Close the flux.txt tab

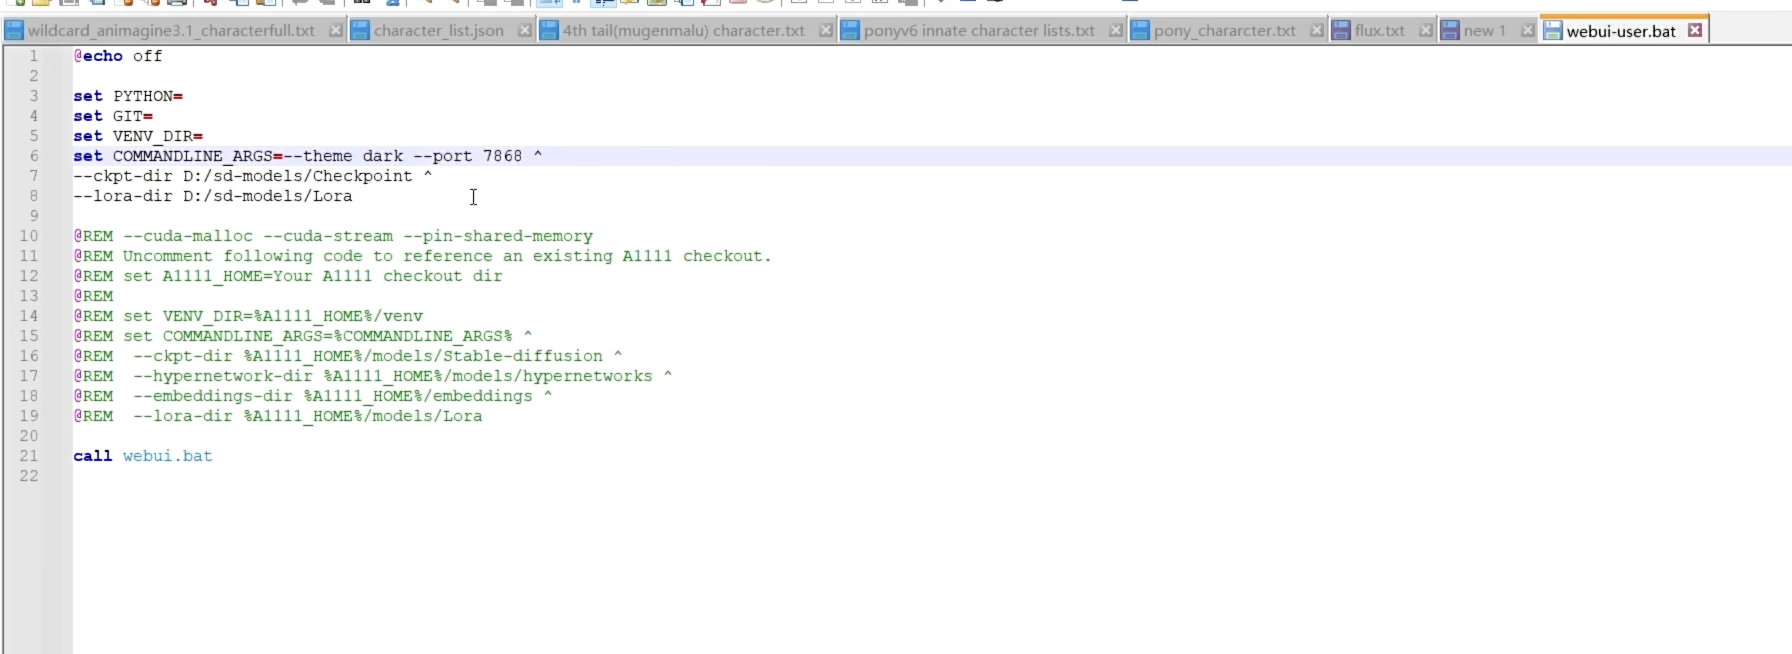(1426, 31)
